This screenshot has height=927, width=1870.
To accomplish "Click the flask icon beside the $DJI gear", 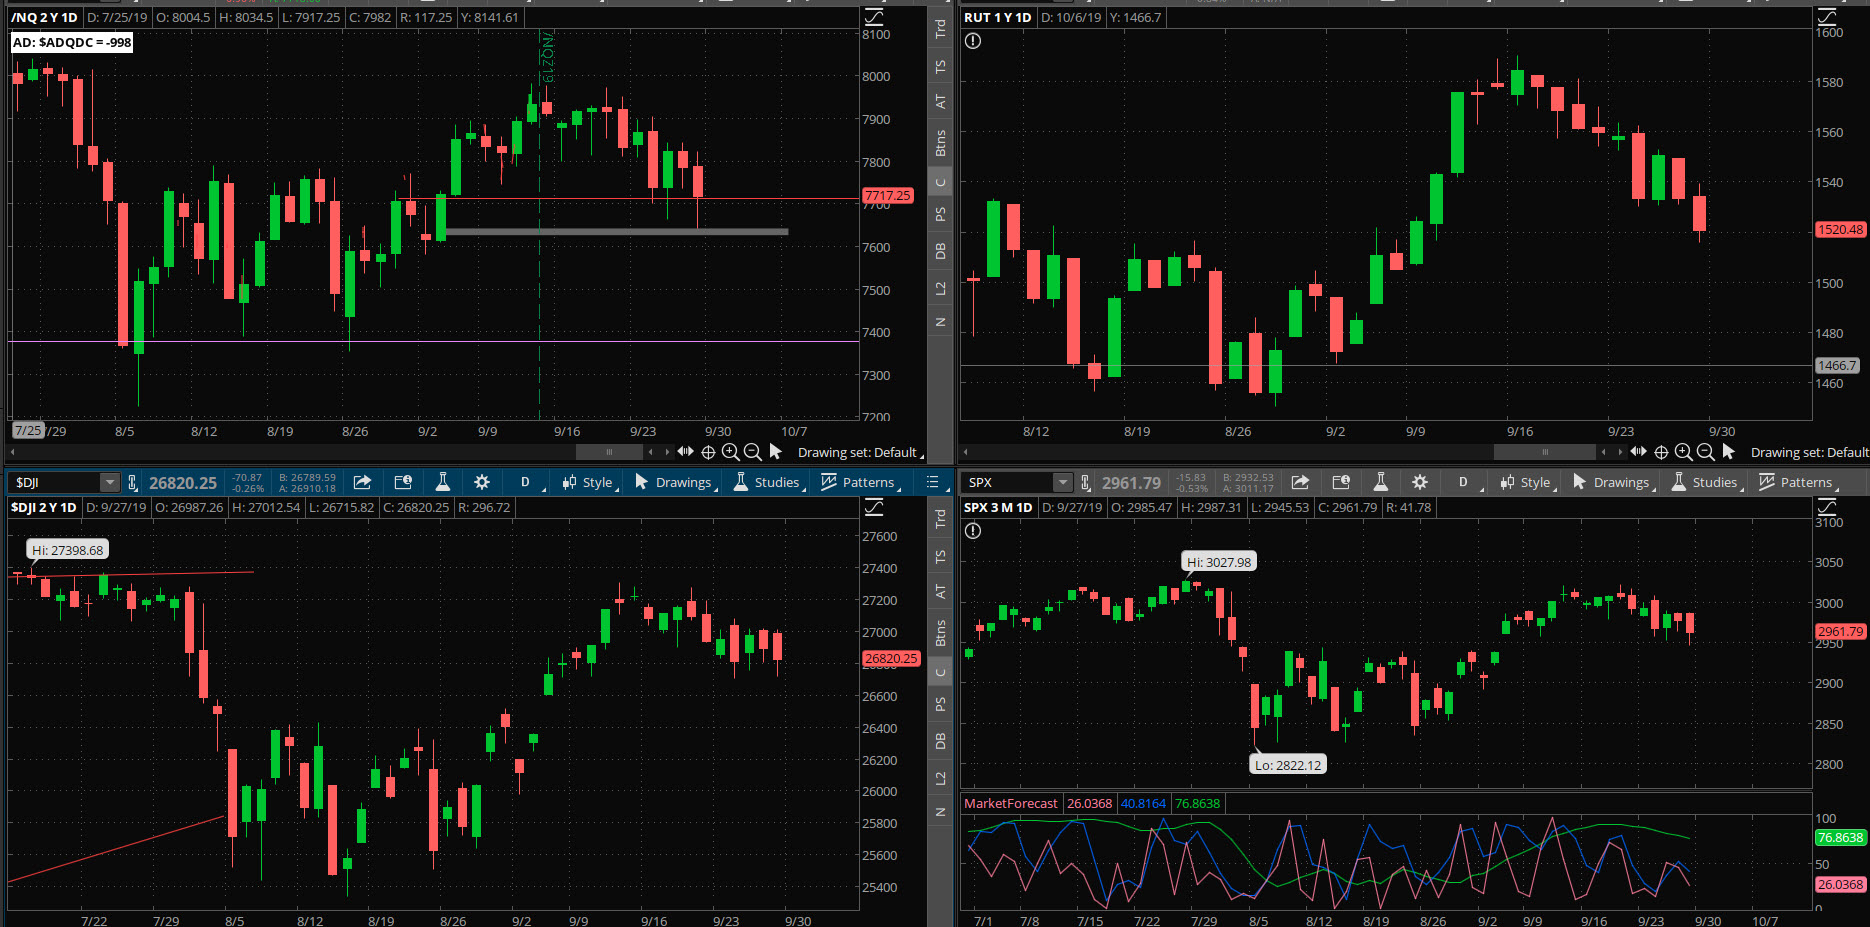I will (442, 482).
